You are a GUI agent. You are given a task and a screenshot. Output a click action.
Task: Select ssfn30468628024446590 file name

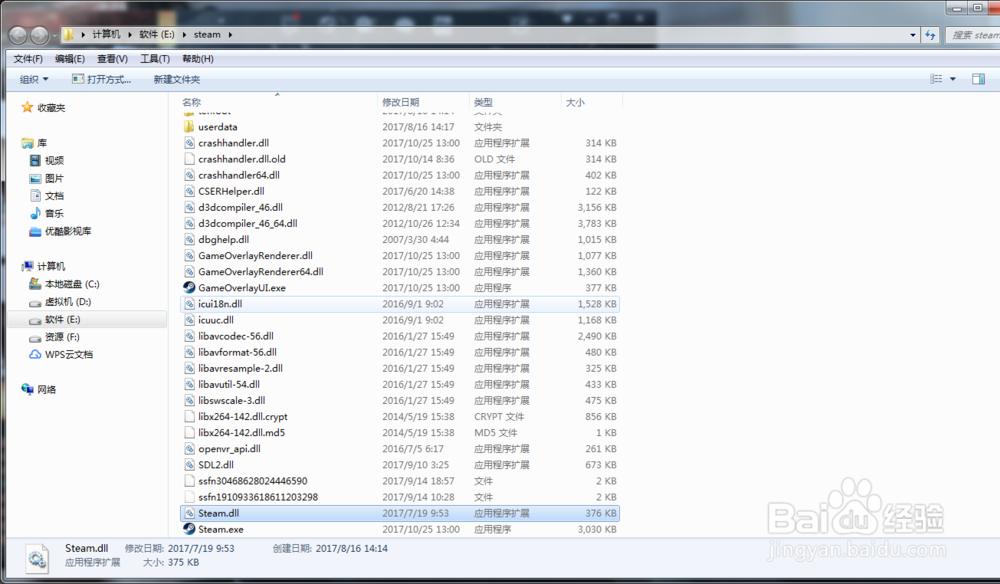253,481
